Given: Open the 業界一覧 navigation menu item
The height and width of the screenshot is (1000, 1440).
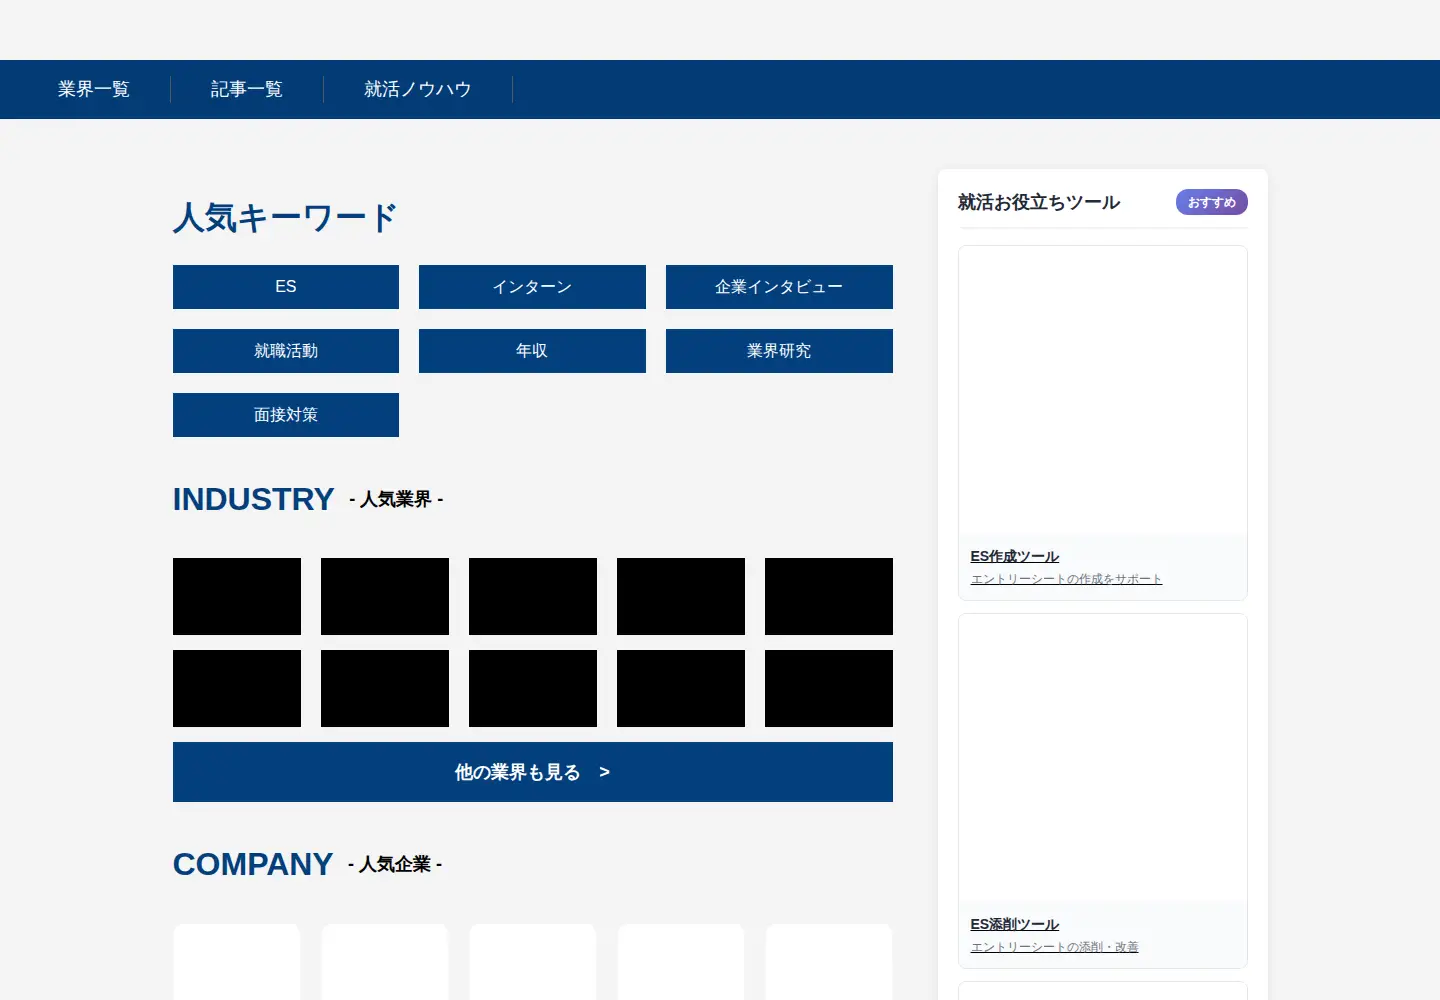Looking at the screenshot, I should coord(94,89).
